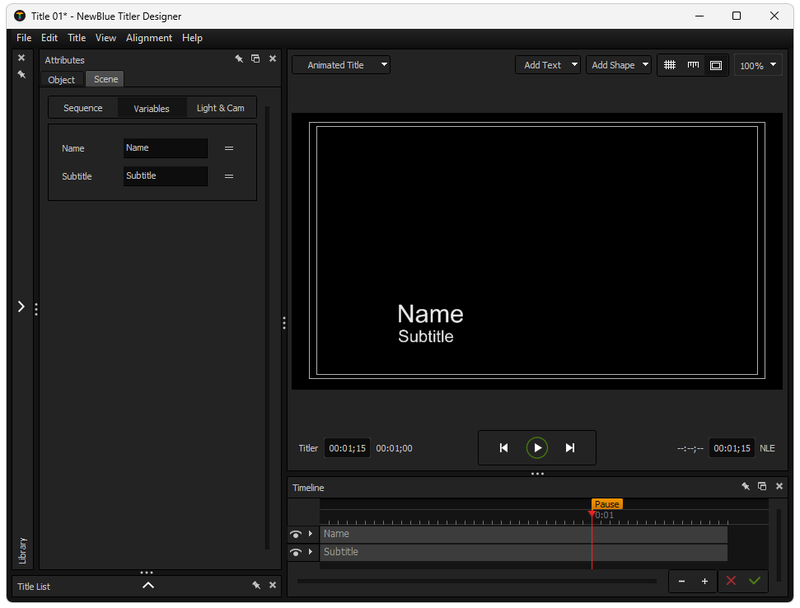
Task: Open the Animated Title dropdown
Action: click(341, 65)
